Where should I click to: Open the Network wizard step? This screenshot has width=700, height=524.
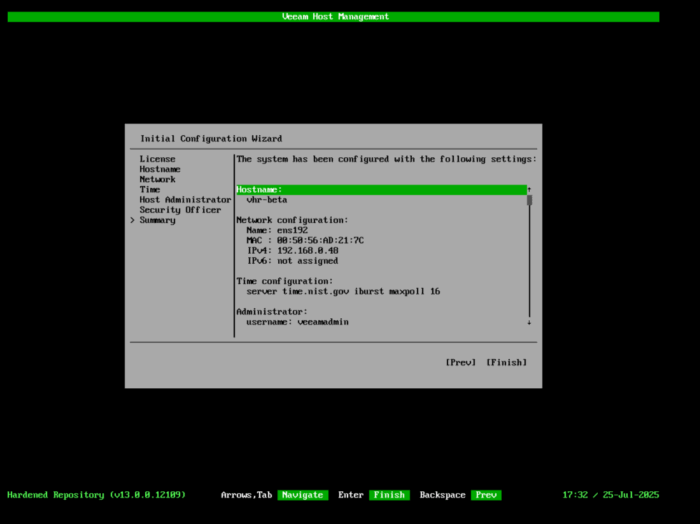[x=157, y=179]
